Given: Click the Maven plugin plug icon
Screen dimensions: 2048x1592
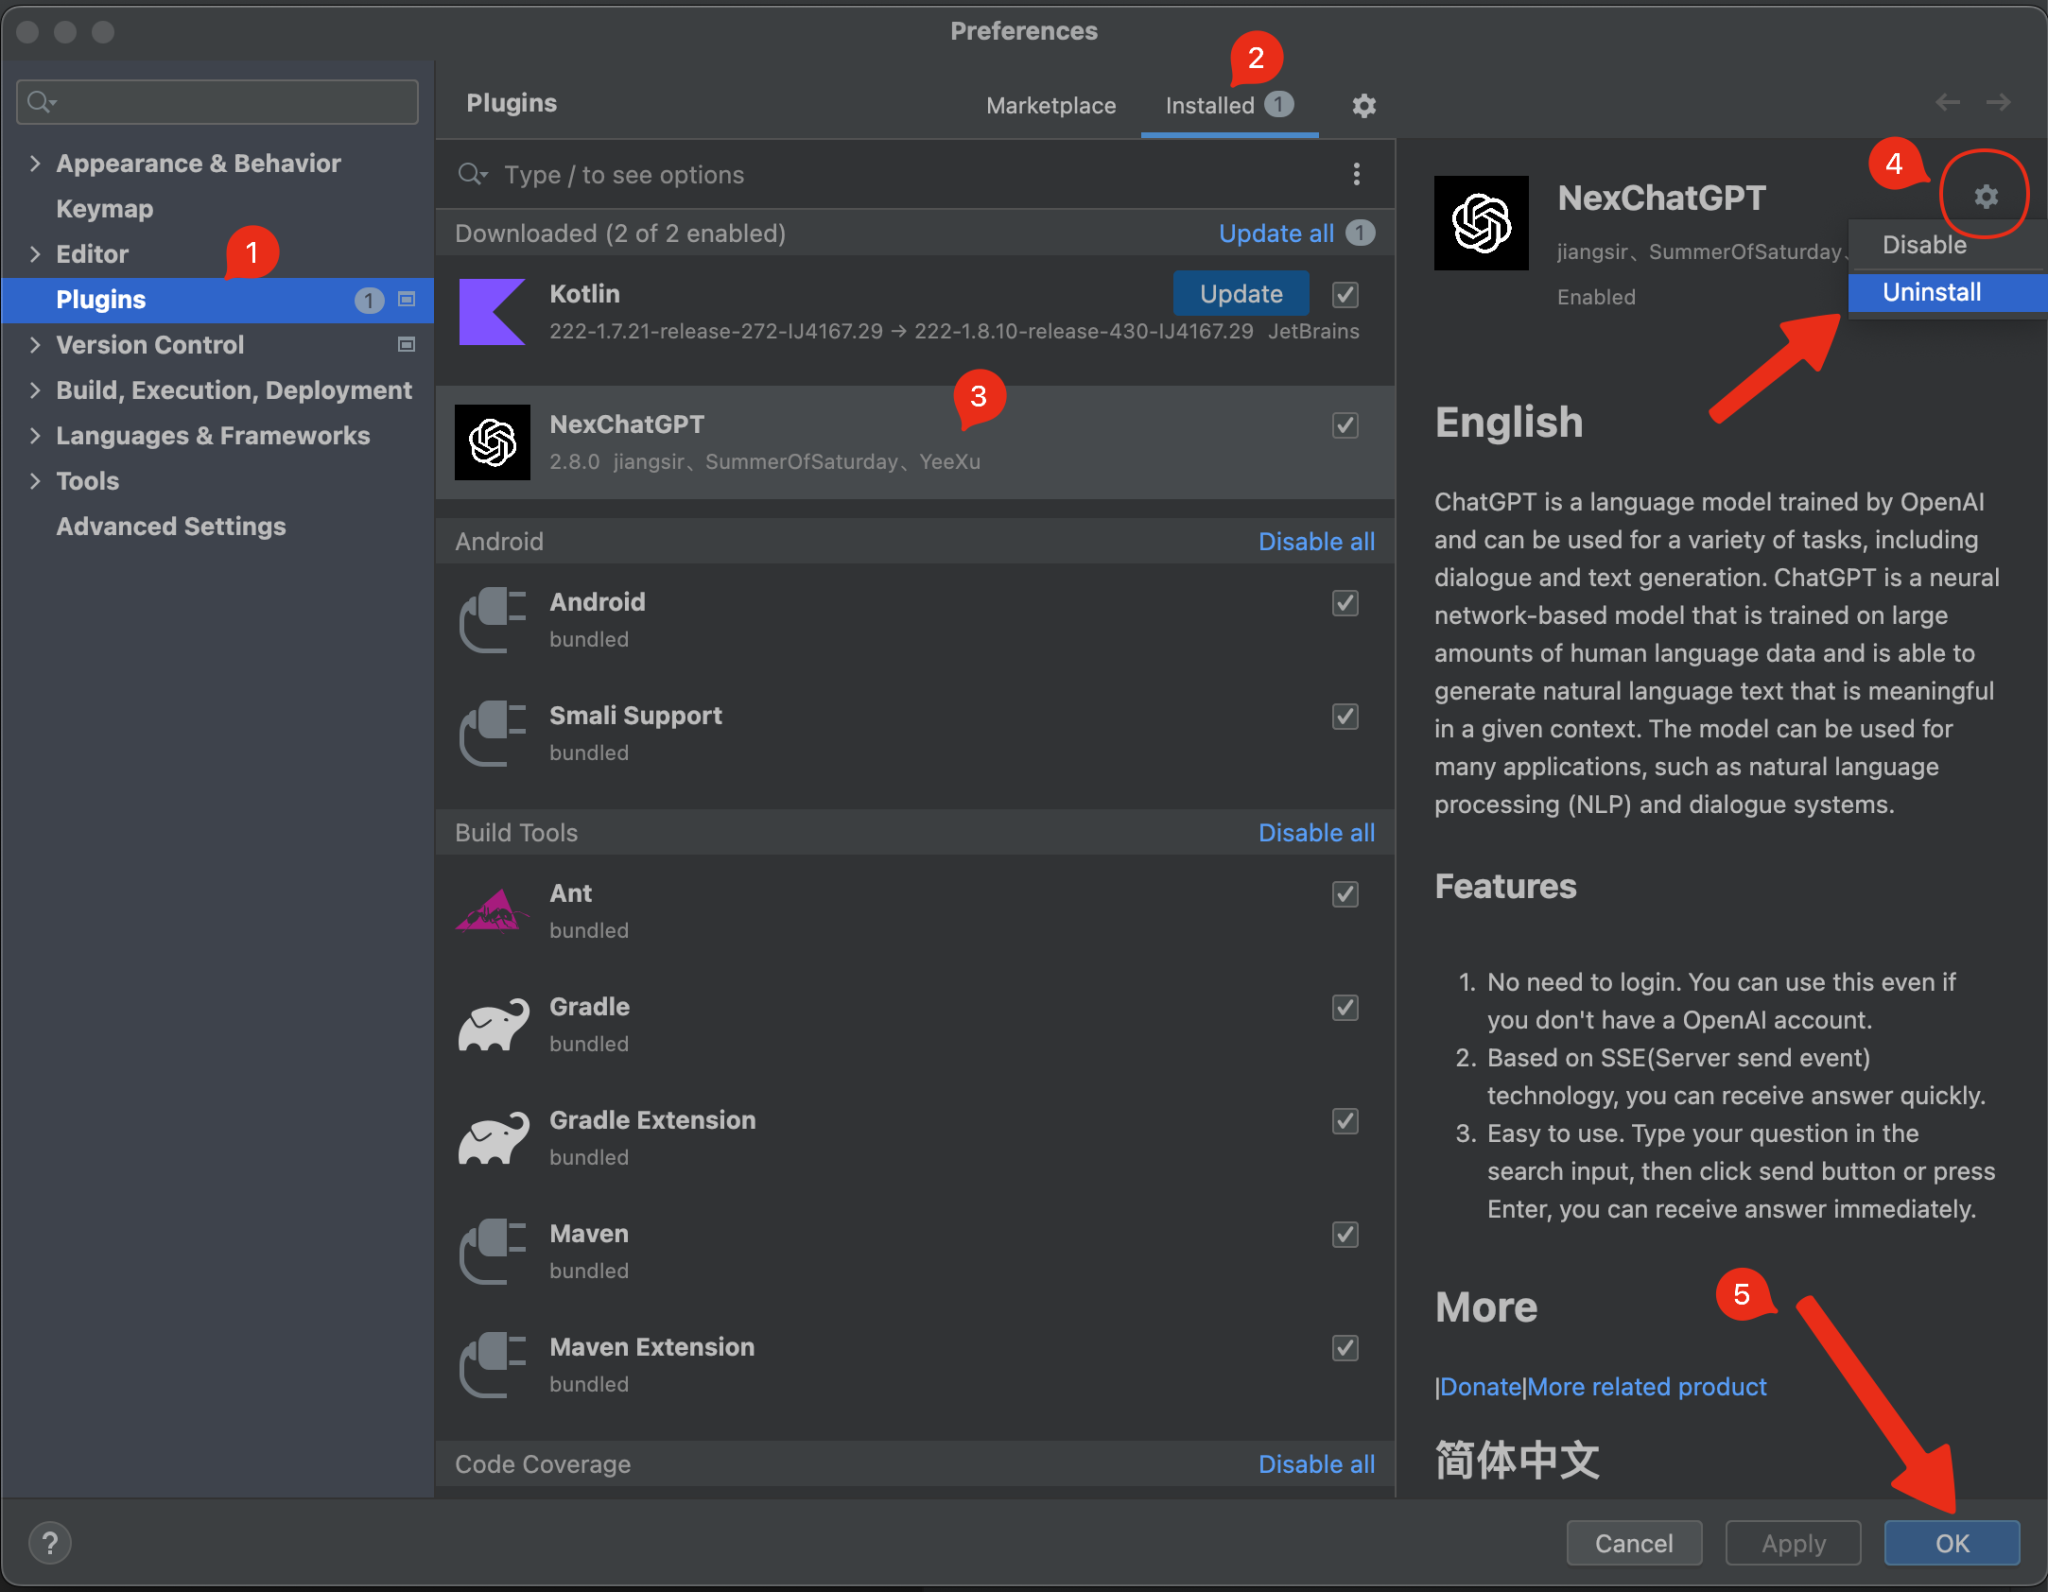Looking at the screenshot, I should click(492, 1251).
